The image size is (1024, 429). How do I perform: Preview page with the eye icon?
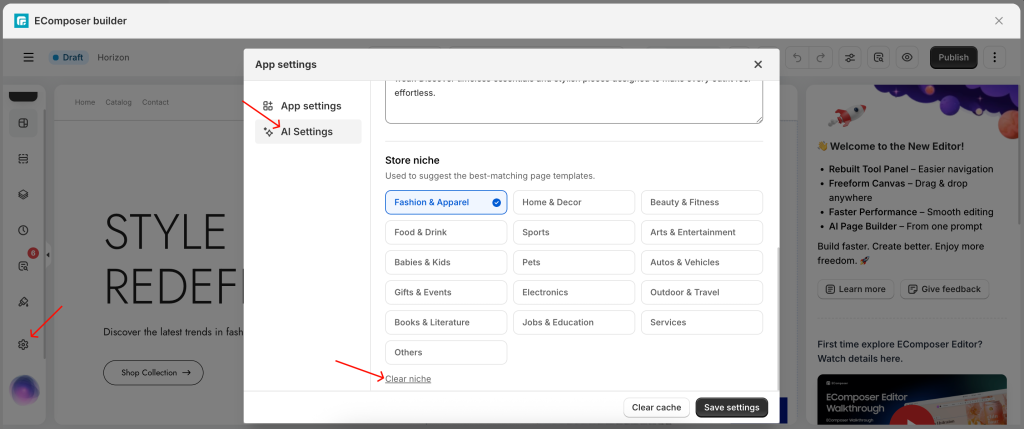(x=907, y=57)
